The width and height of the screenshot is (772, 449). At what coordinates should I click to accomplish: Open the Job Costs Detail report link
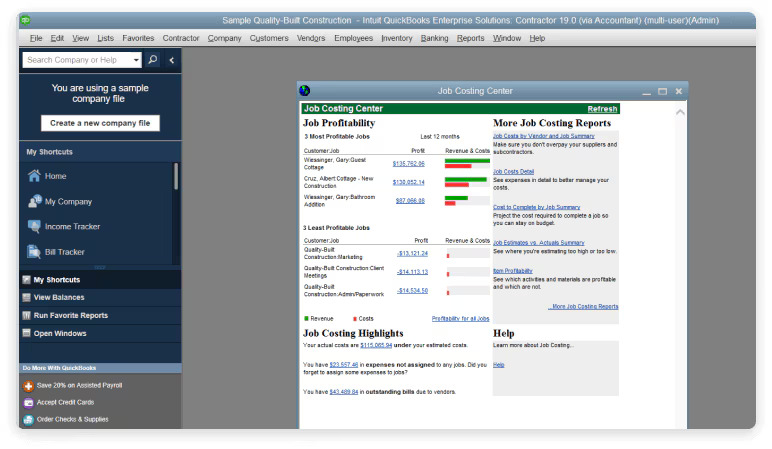pos(514,171)
